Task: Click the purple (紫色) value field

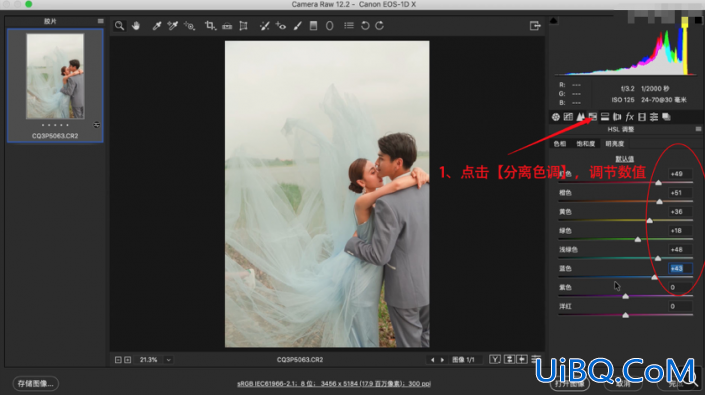Action: (x=680, y=287)
